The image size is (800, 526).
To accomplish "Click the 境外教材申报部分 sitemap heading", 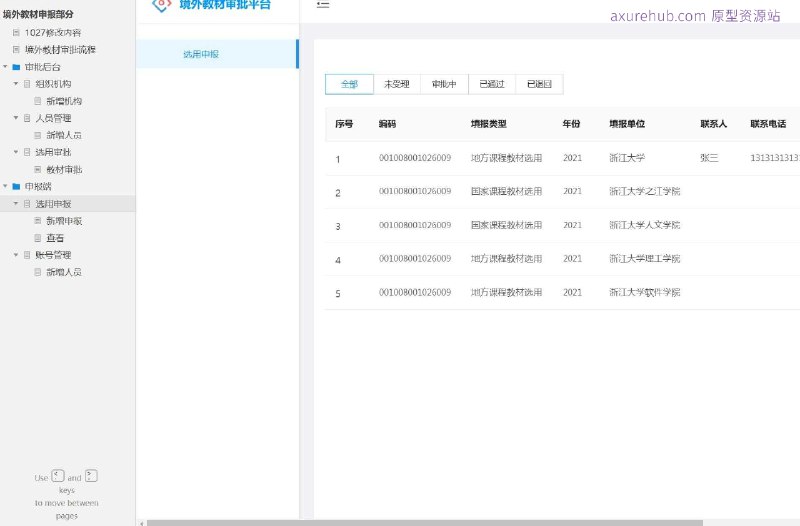I will [38, 14].
